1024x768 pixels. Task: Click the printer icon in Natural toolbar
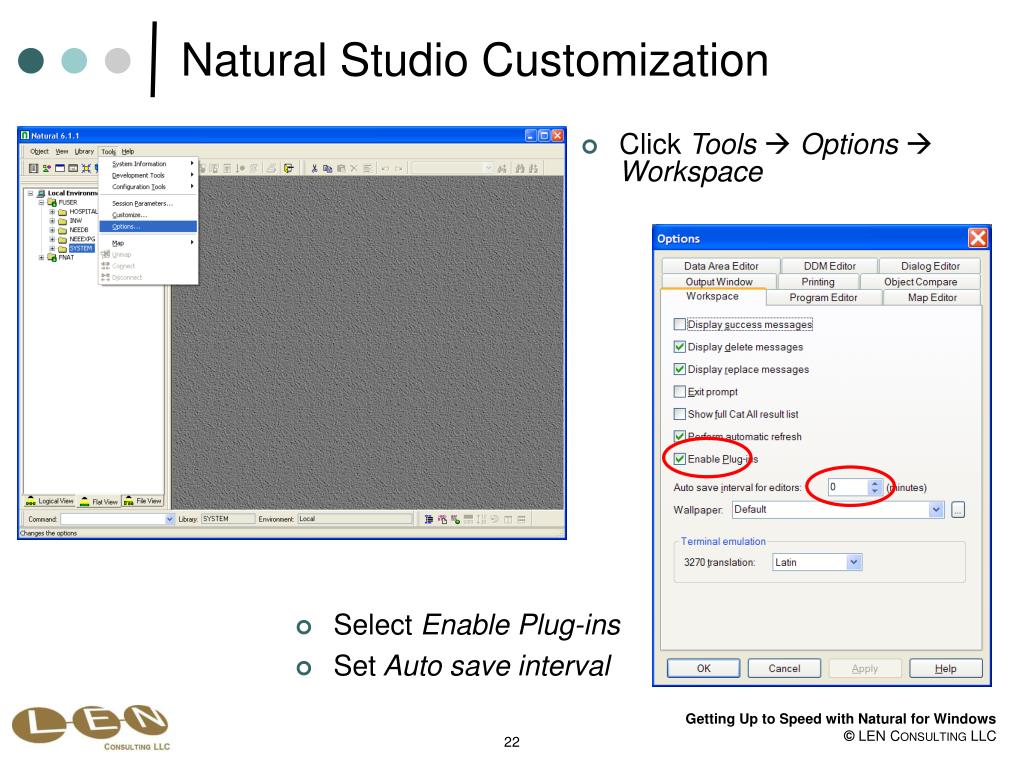click(x=271, y=168)
